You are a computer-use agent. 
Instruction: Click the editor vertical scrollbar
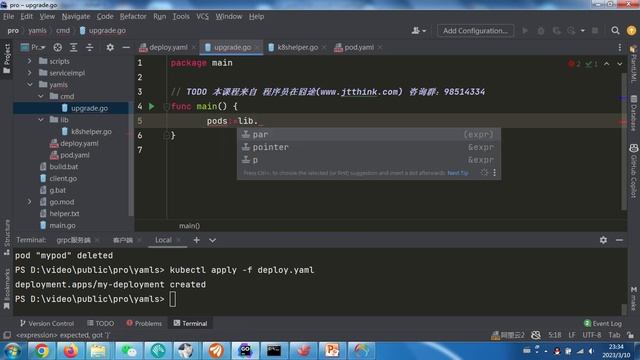coord(624,141)
